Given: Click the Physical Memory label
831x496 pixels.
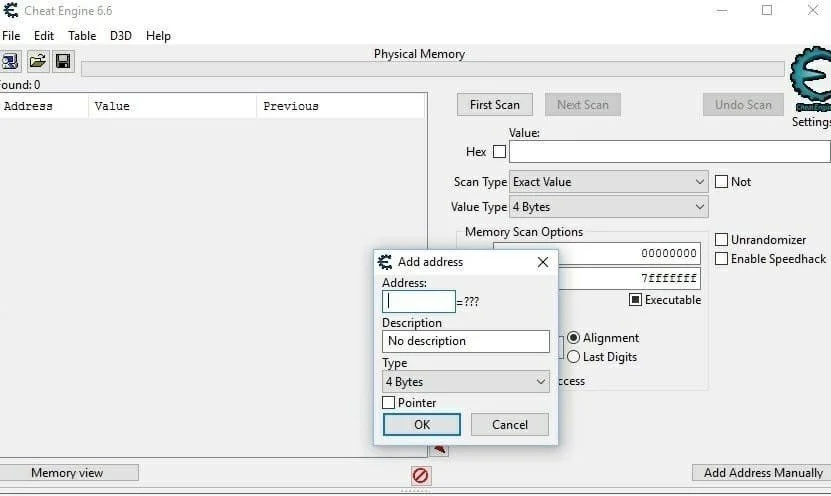Looking at the screenshot, I should point(419,54).
